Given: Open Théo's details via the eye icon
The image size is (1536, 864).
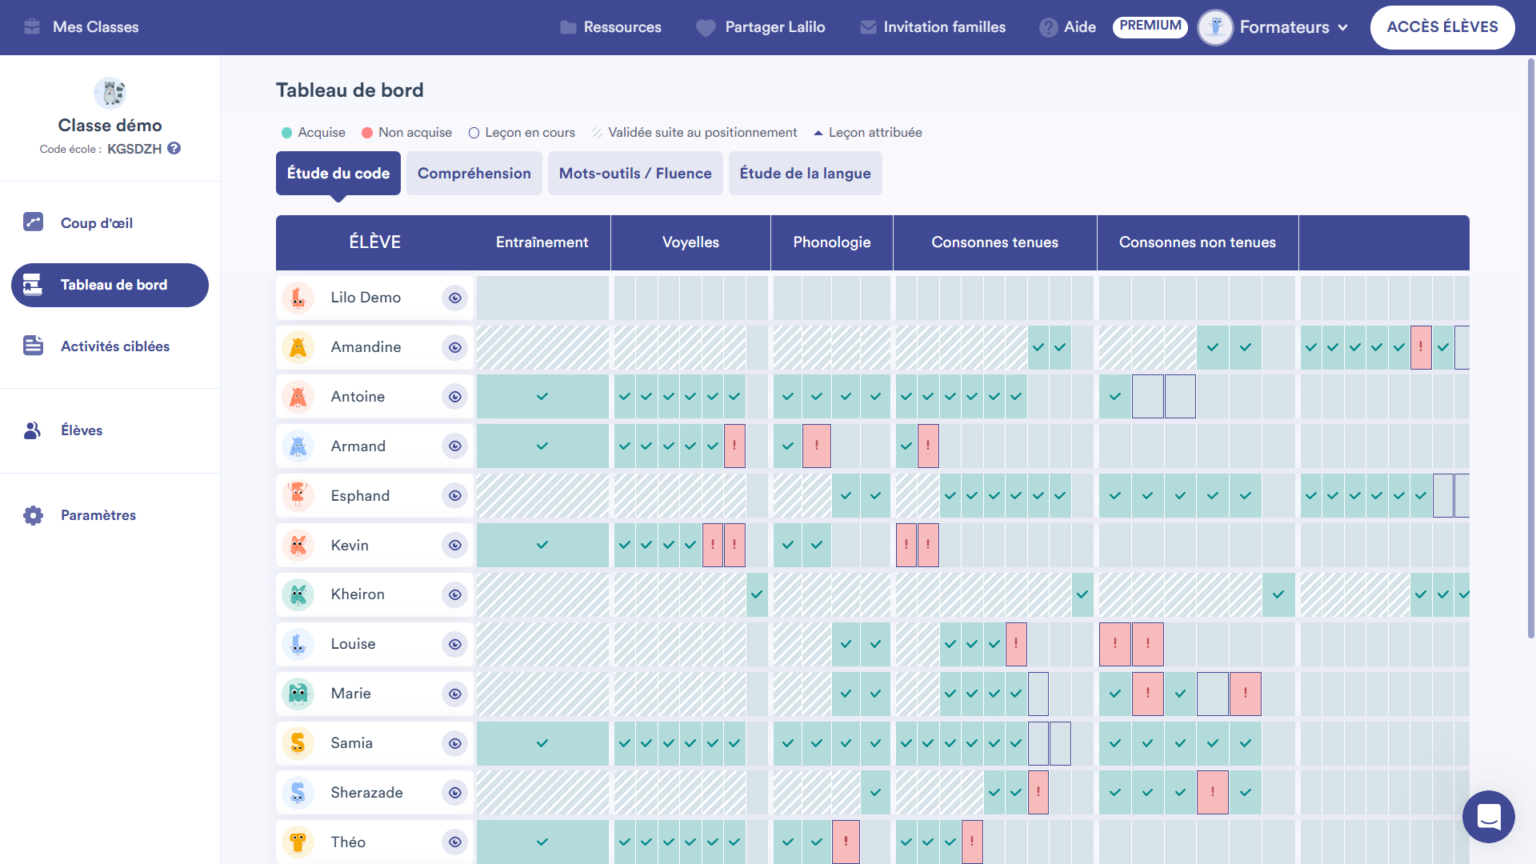Looking at the screenshot, I should 455,842.
